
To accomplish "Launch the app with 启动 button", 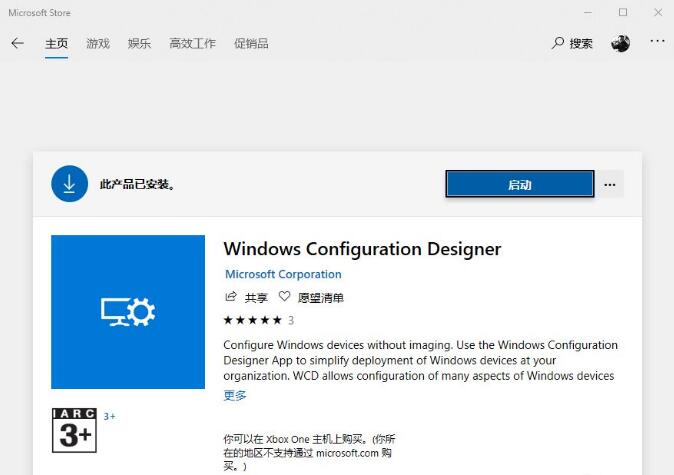I will click(519, 184).
